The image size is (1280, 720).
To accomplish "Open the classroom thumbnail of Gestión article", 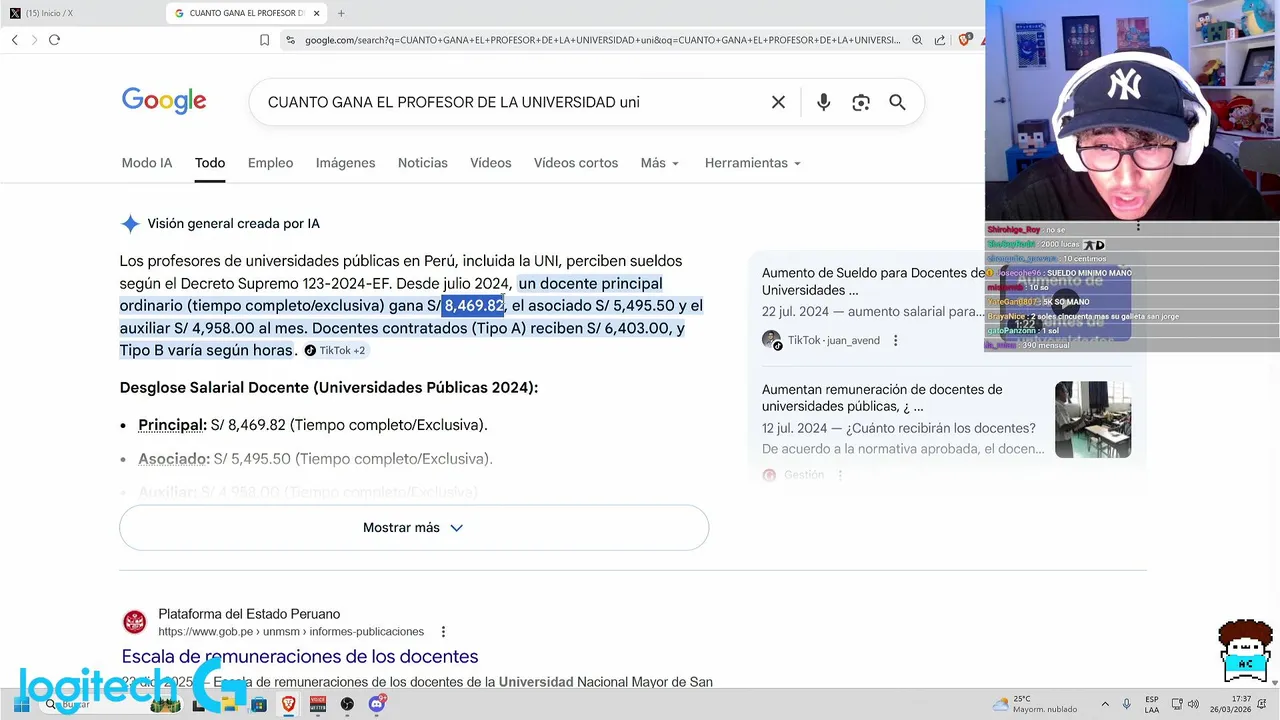I will click(1093, 420).
